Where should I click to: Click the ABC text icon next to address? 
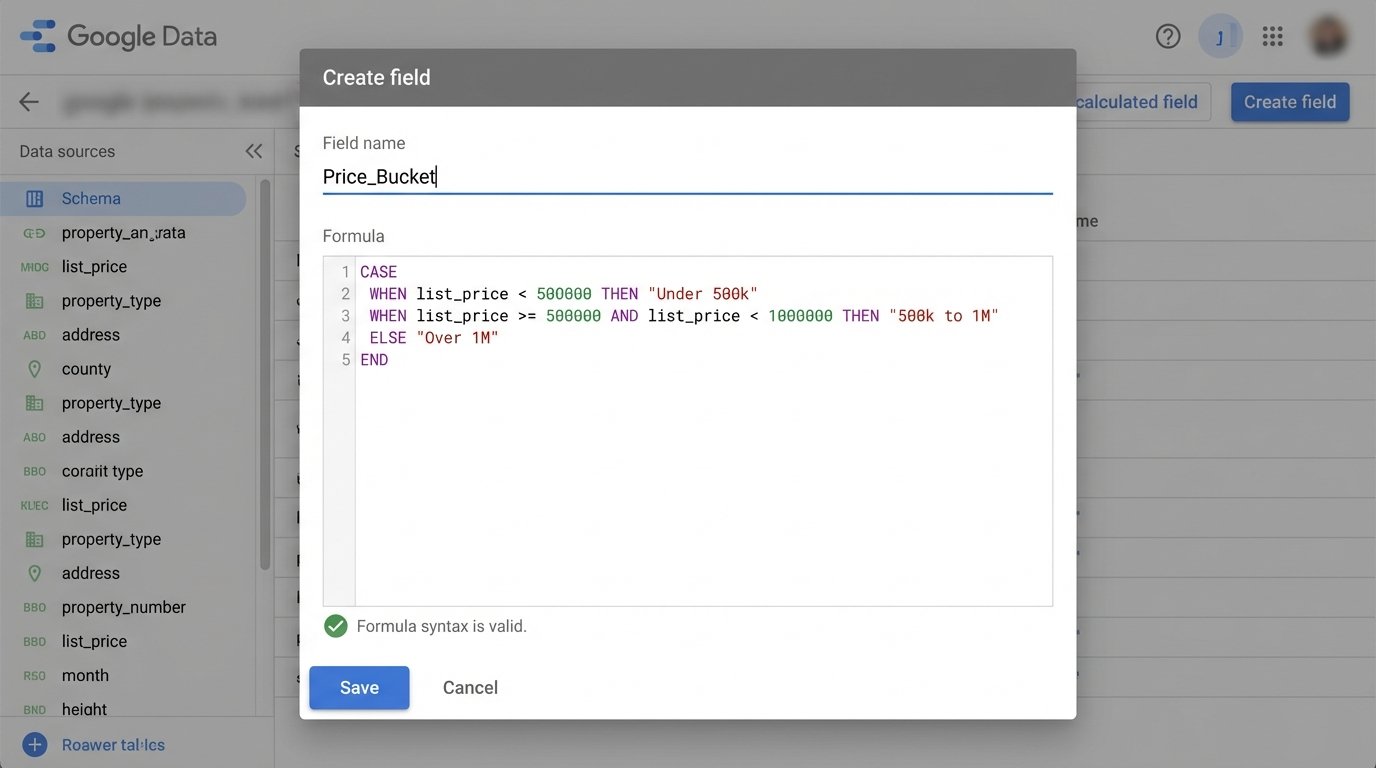click(33, 334)
